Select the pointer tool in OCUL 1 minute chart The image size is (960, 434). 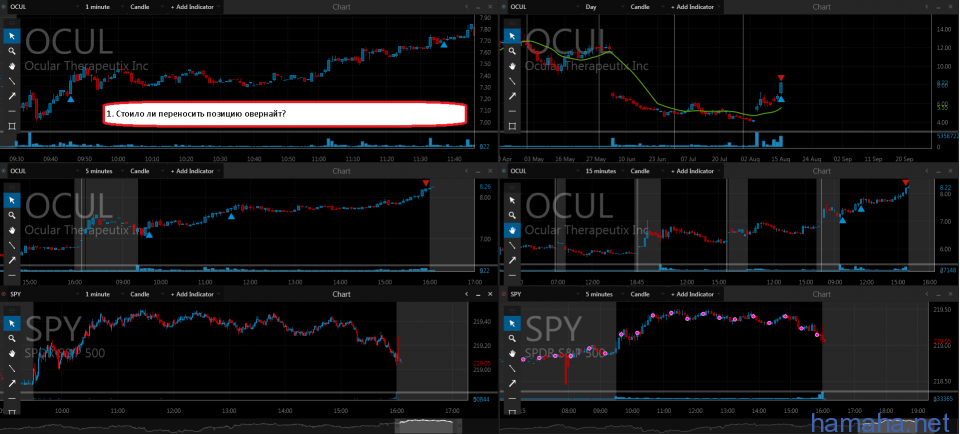pos(12,36)
